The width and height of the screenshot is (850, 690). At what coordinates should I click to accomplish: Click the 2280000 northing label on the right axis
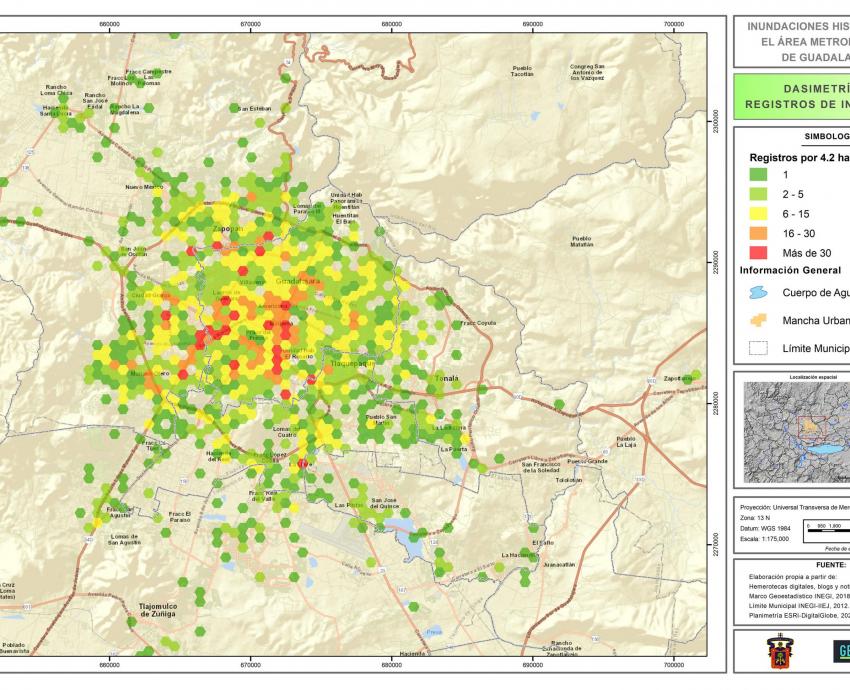pyautogui.click(x=717, y=404)
